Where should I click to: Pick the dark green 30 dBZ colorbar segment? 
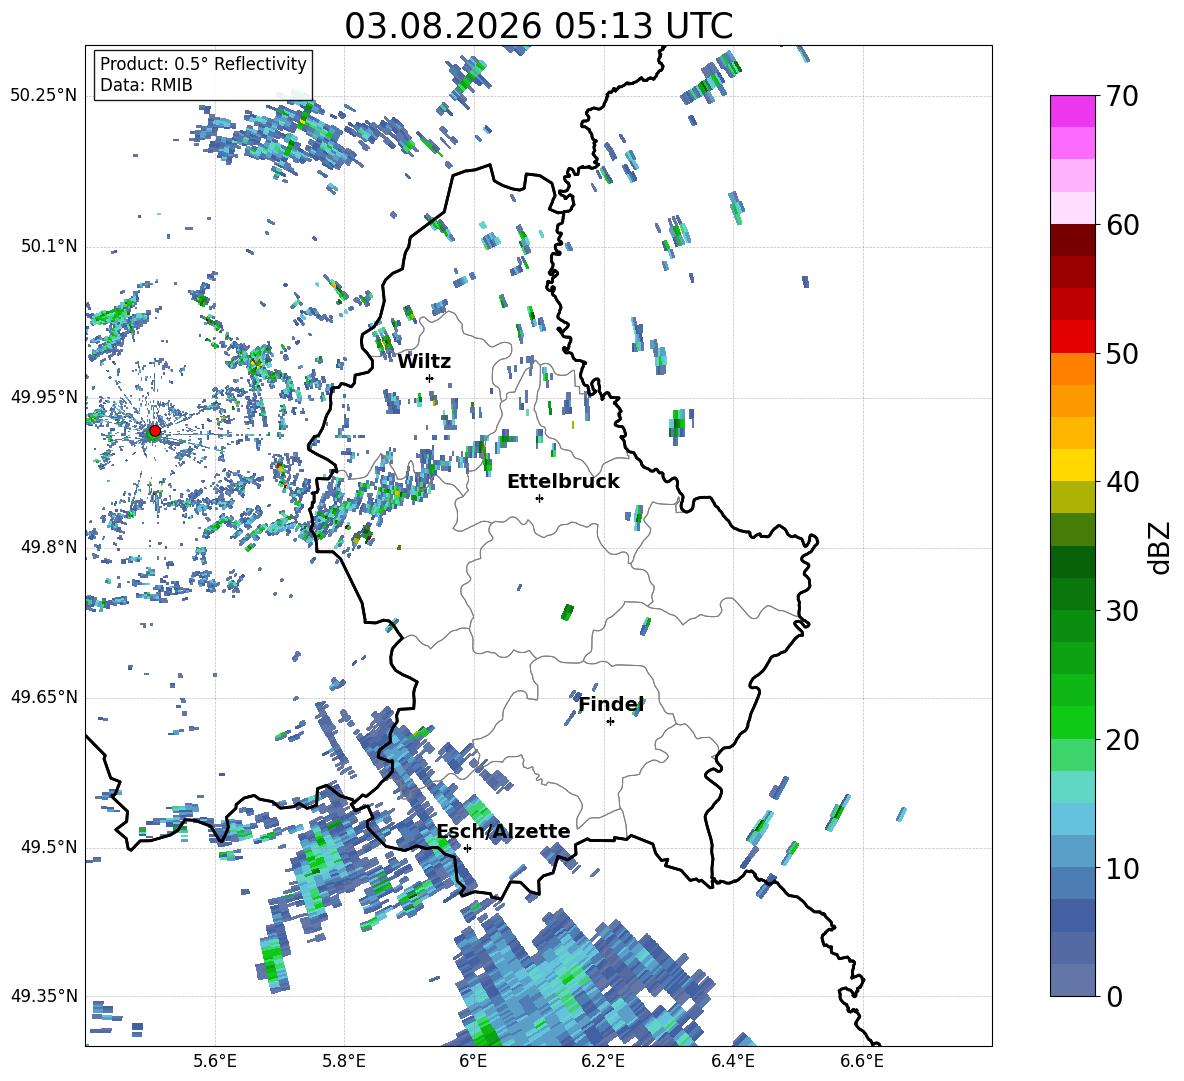[1072, 594]
